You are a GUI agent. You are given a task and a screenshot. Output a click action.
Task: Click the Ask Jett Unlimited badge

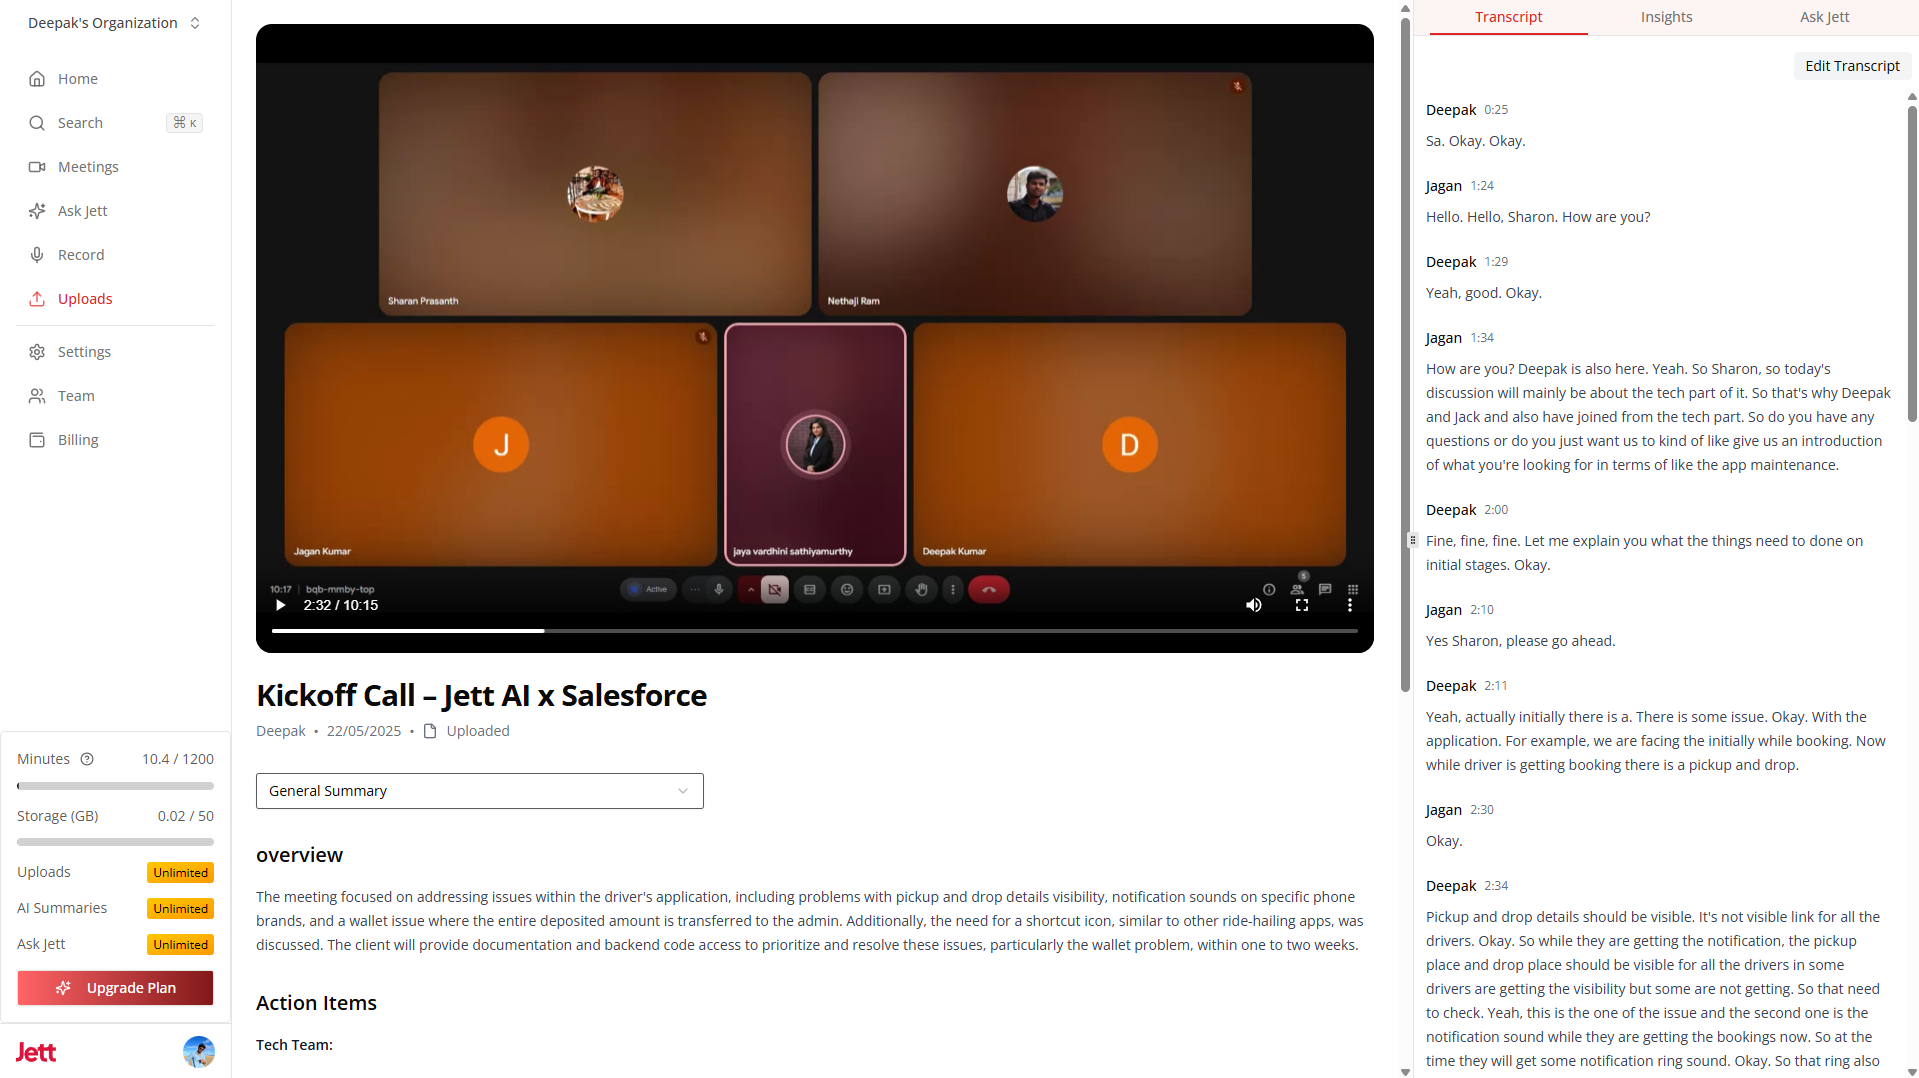pos(181,945)
